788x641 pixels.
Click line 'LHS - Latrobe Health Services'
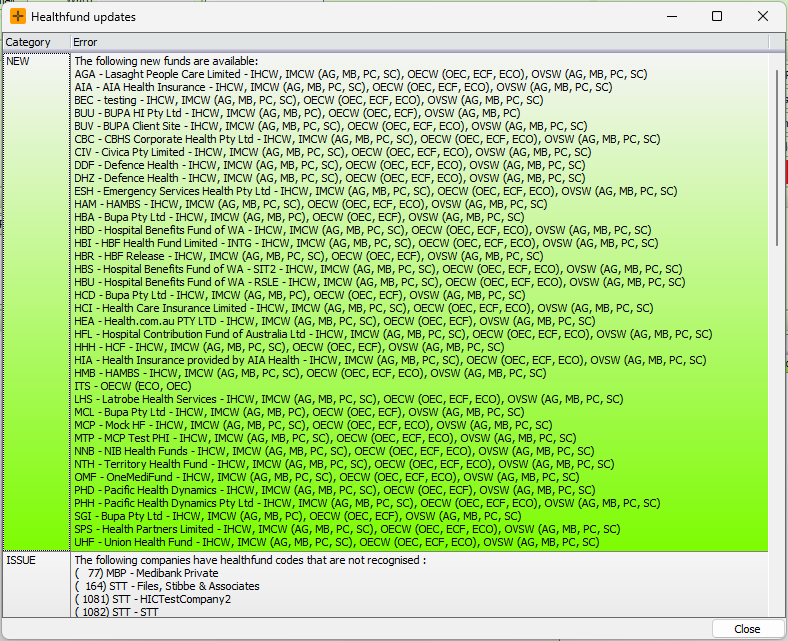(349, 399)
